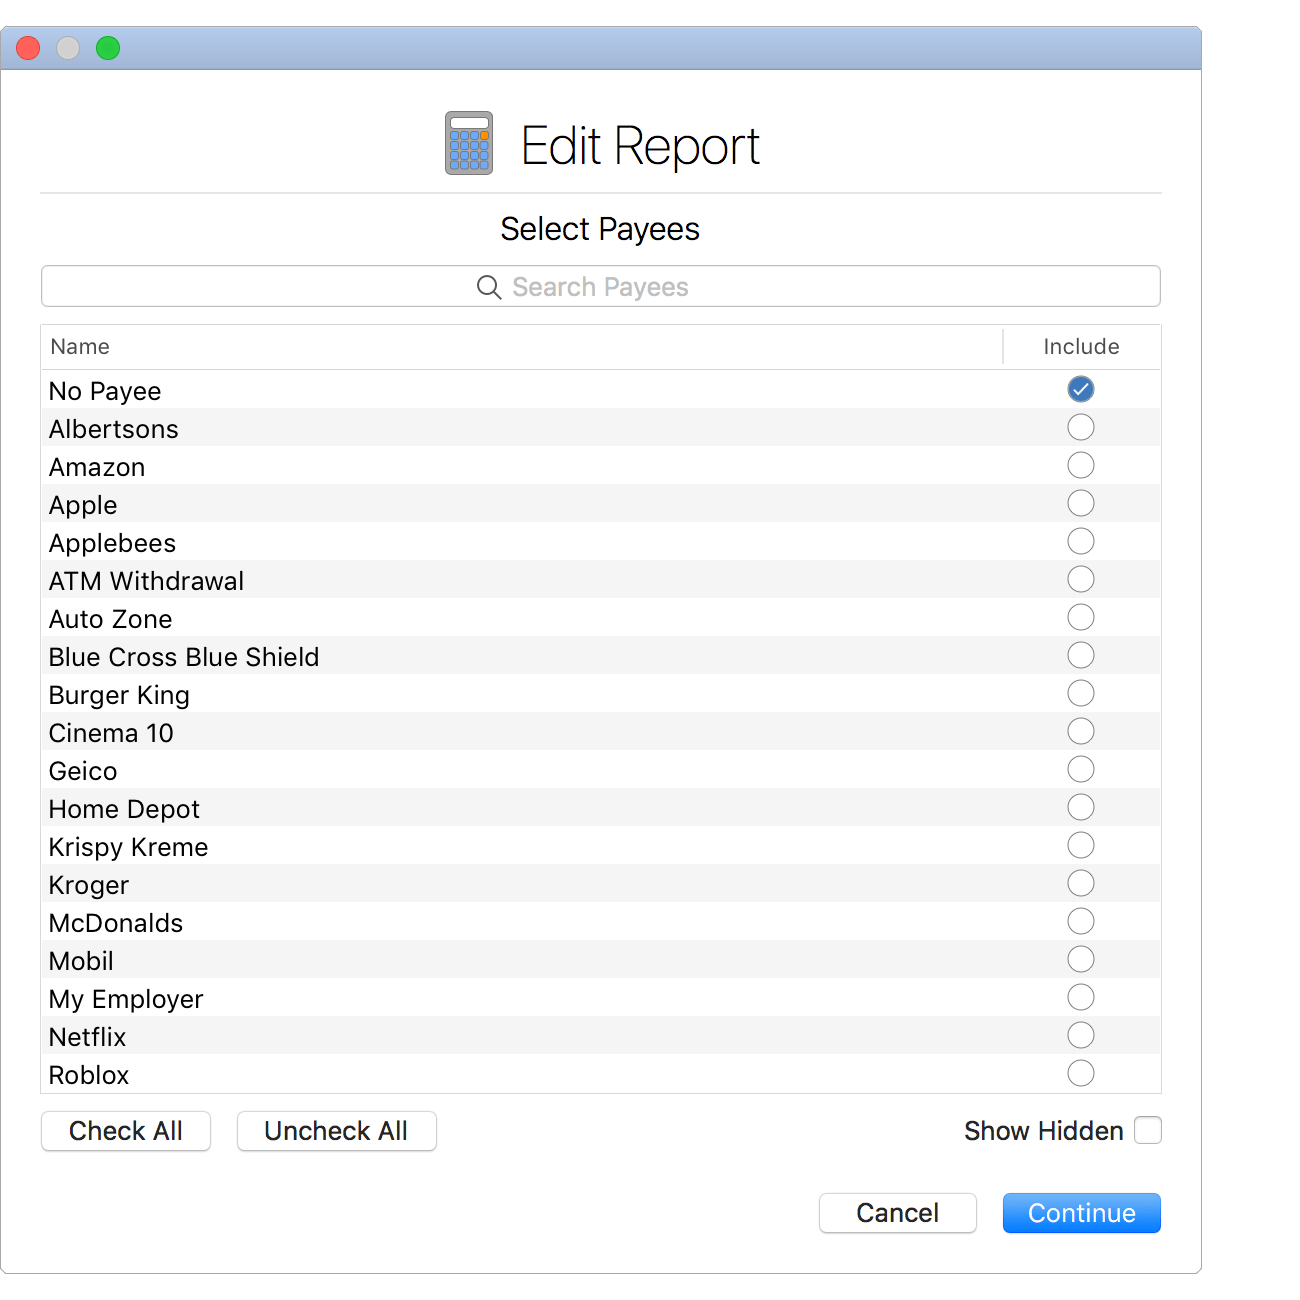Include Home Depot in report
The width and height of the screenshot is (1300, 1300).
pyautogui.click(x=1081, y=807)
